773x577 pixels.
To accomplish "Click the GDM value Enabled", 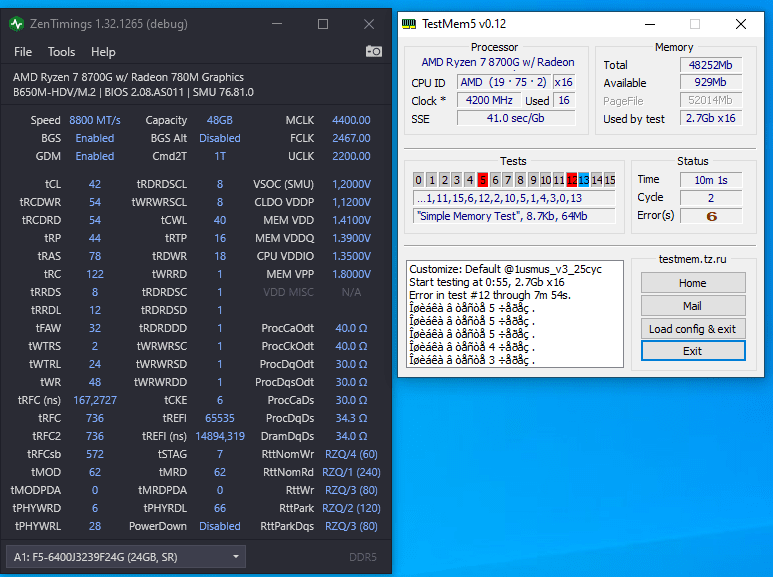I will (95, 156).
